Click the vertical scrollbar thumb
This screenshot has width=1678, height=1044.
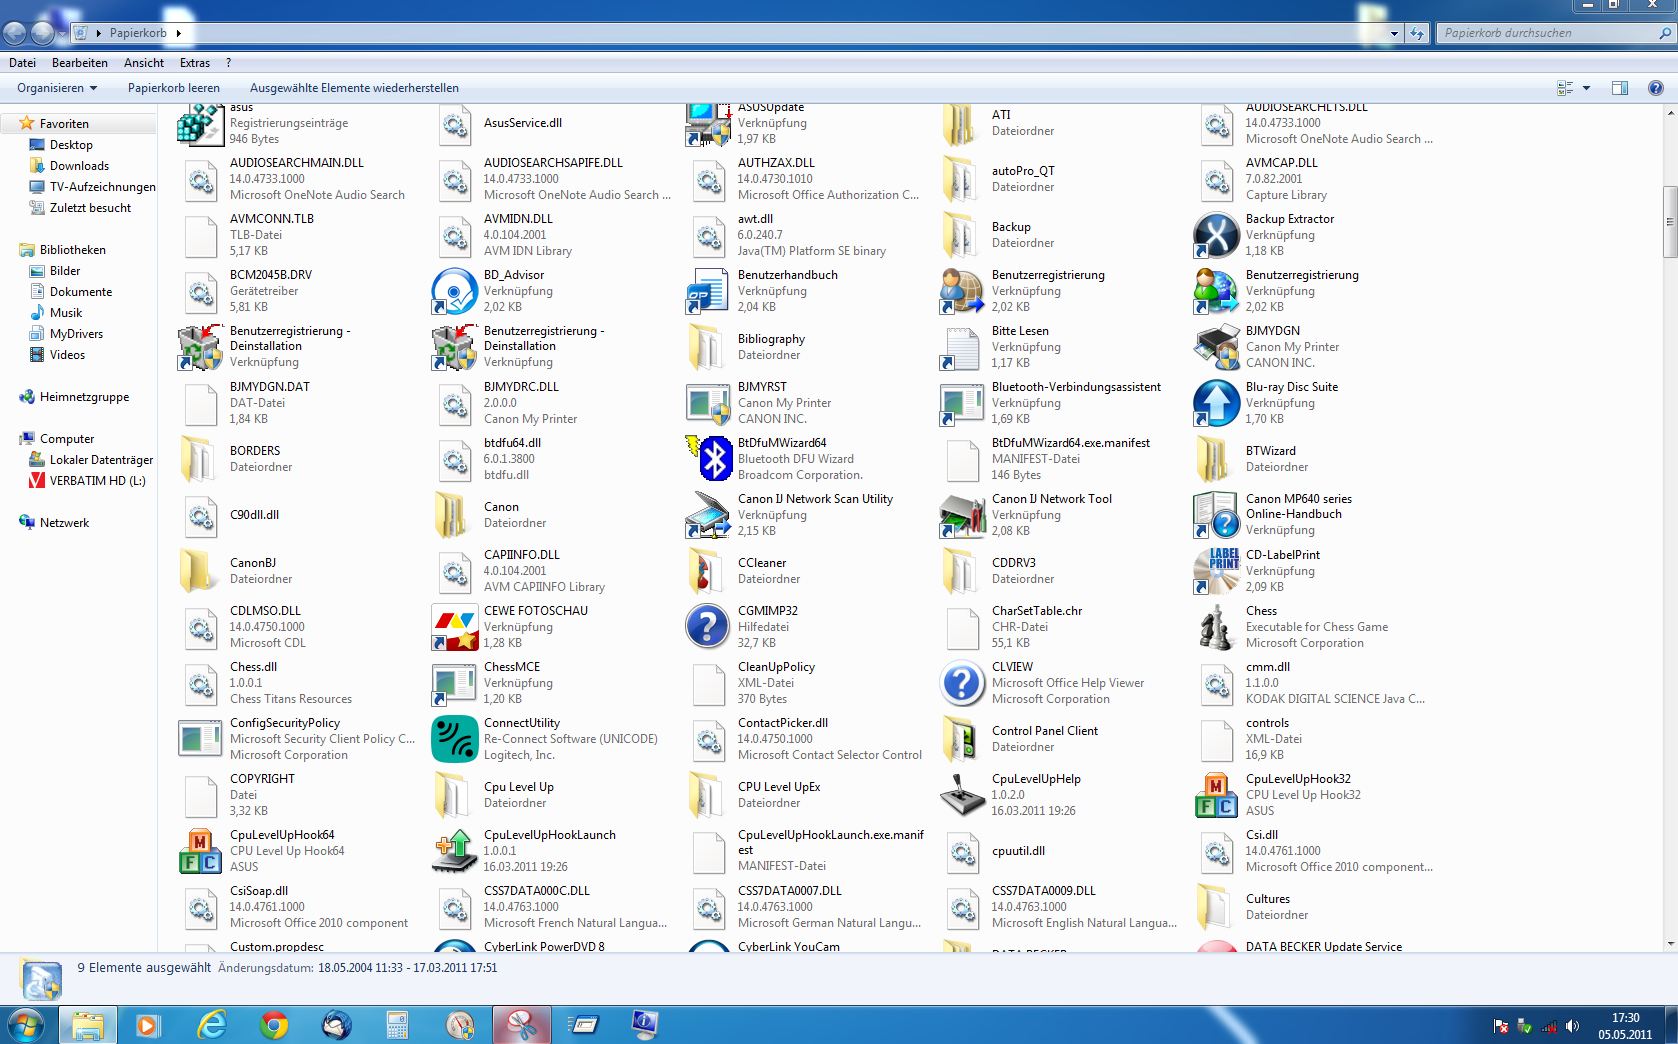pos(1669,221)
